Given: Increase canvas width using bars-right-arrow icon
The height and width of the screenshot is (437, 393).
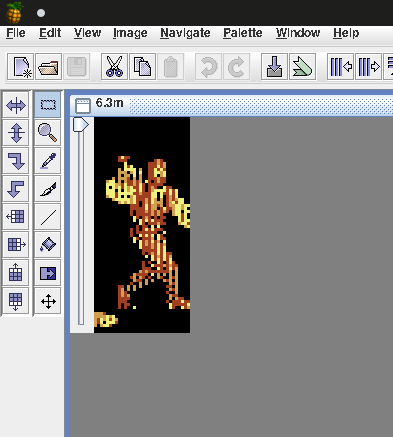Looking at the screenshot, I should pyautogui.click(x=368, y=66).
